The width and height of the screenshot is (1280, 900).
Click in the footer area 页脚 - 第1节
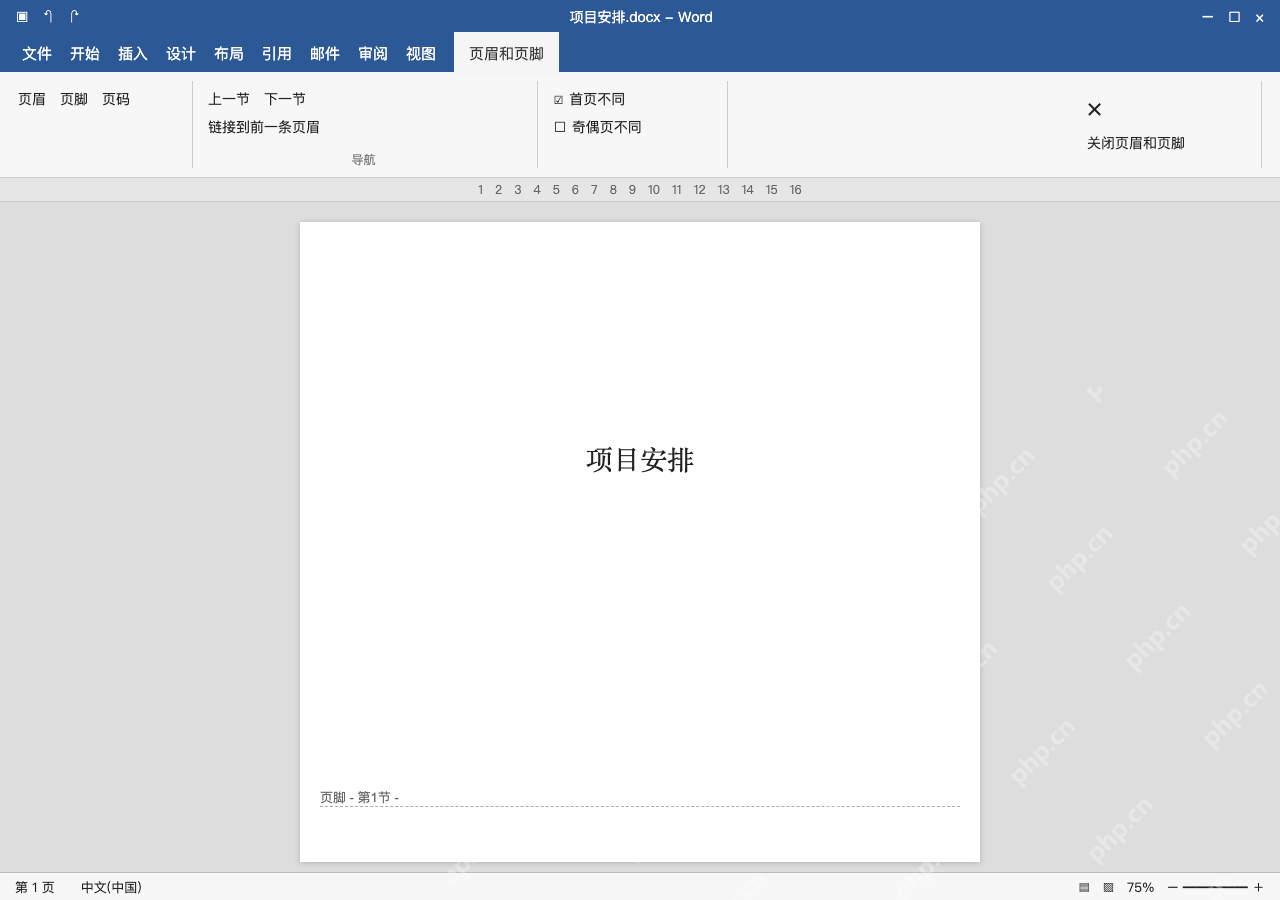point(359,797)
